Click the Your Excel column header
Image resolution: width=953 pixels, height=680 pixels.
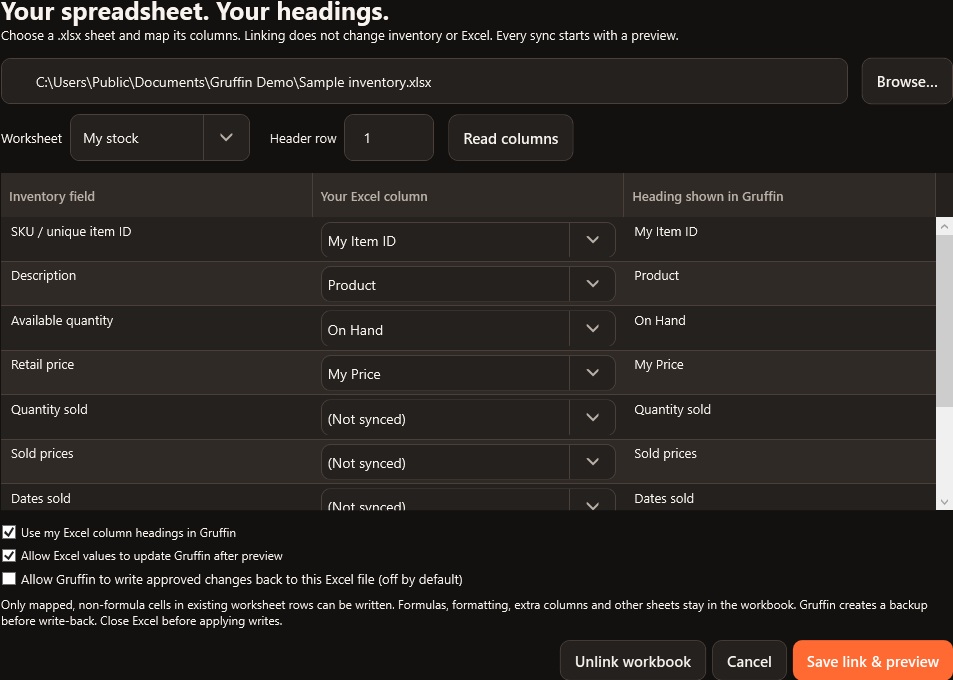coord(468,196)
